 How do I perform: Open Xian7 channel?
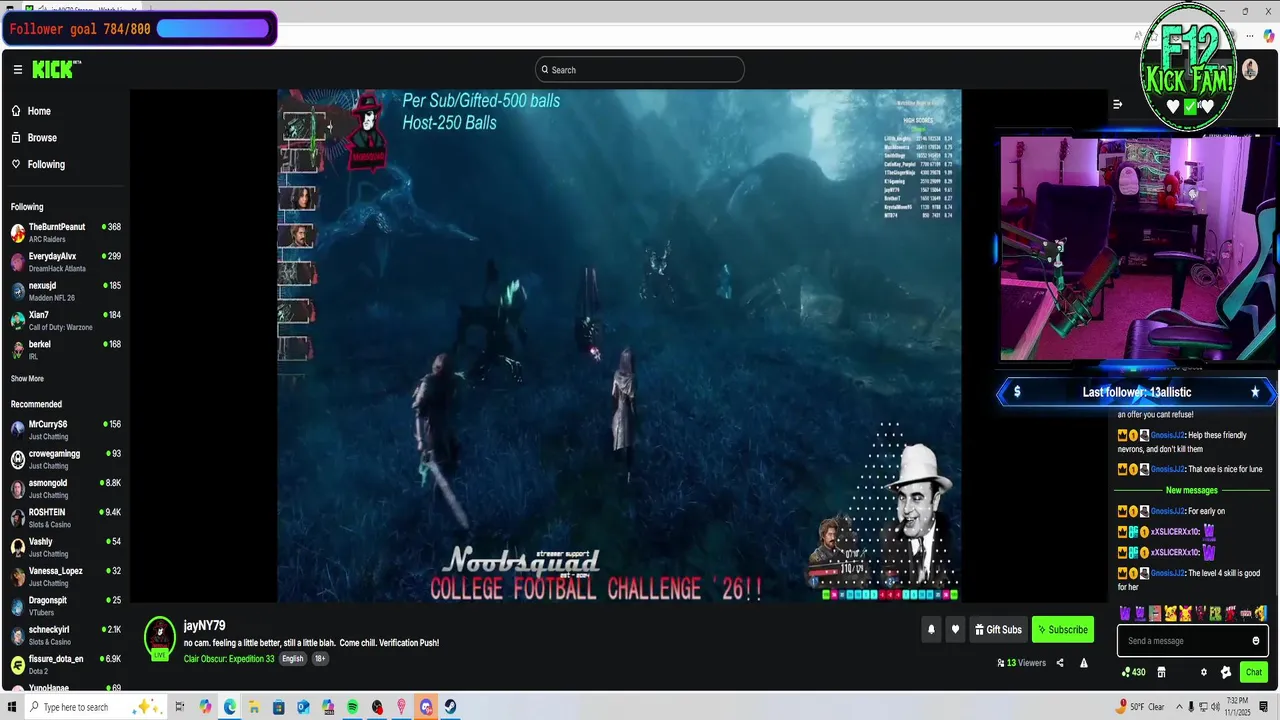click(x=66, y=320)
